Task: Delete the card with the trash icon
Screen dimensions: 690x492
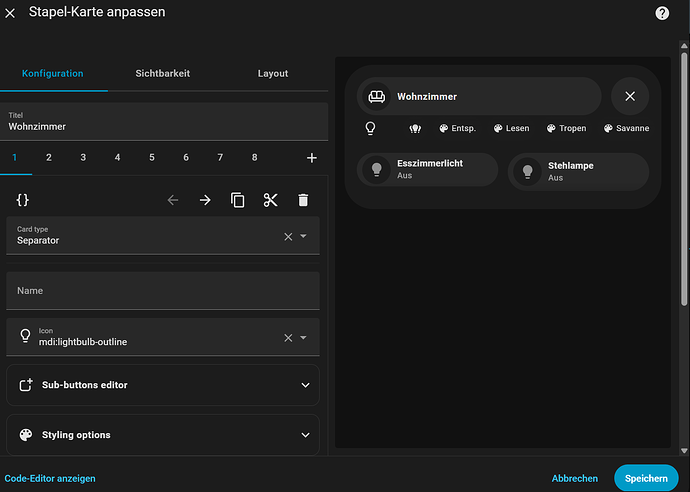Action: (303, 200)
